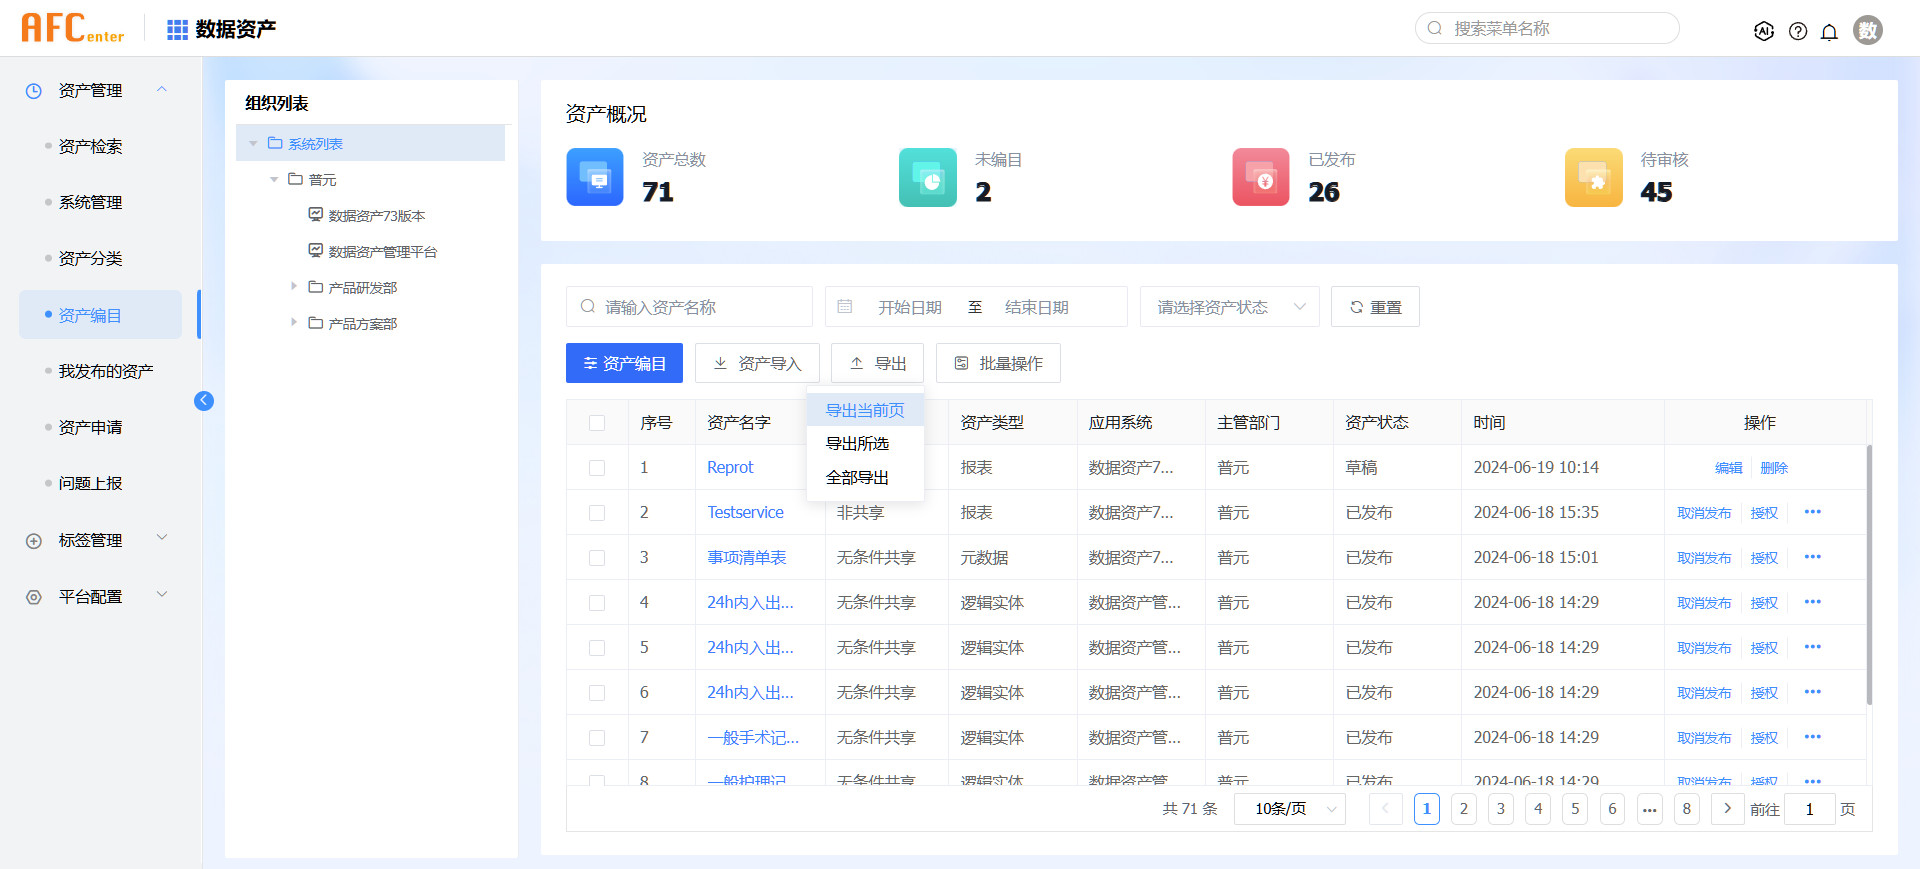Viewport: 1920px width, 869px height.
Task: Click the AFCenter logo
Action: tap(72, 28)
